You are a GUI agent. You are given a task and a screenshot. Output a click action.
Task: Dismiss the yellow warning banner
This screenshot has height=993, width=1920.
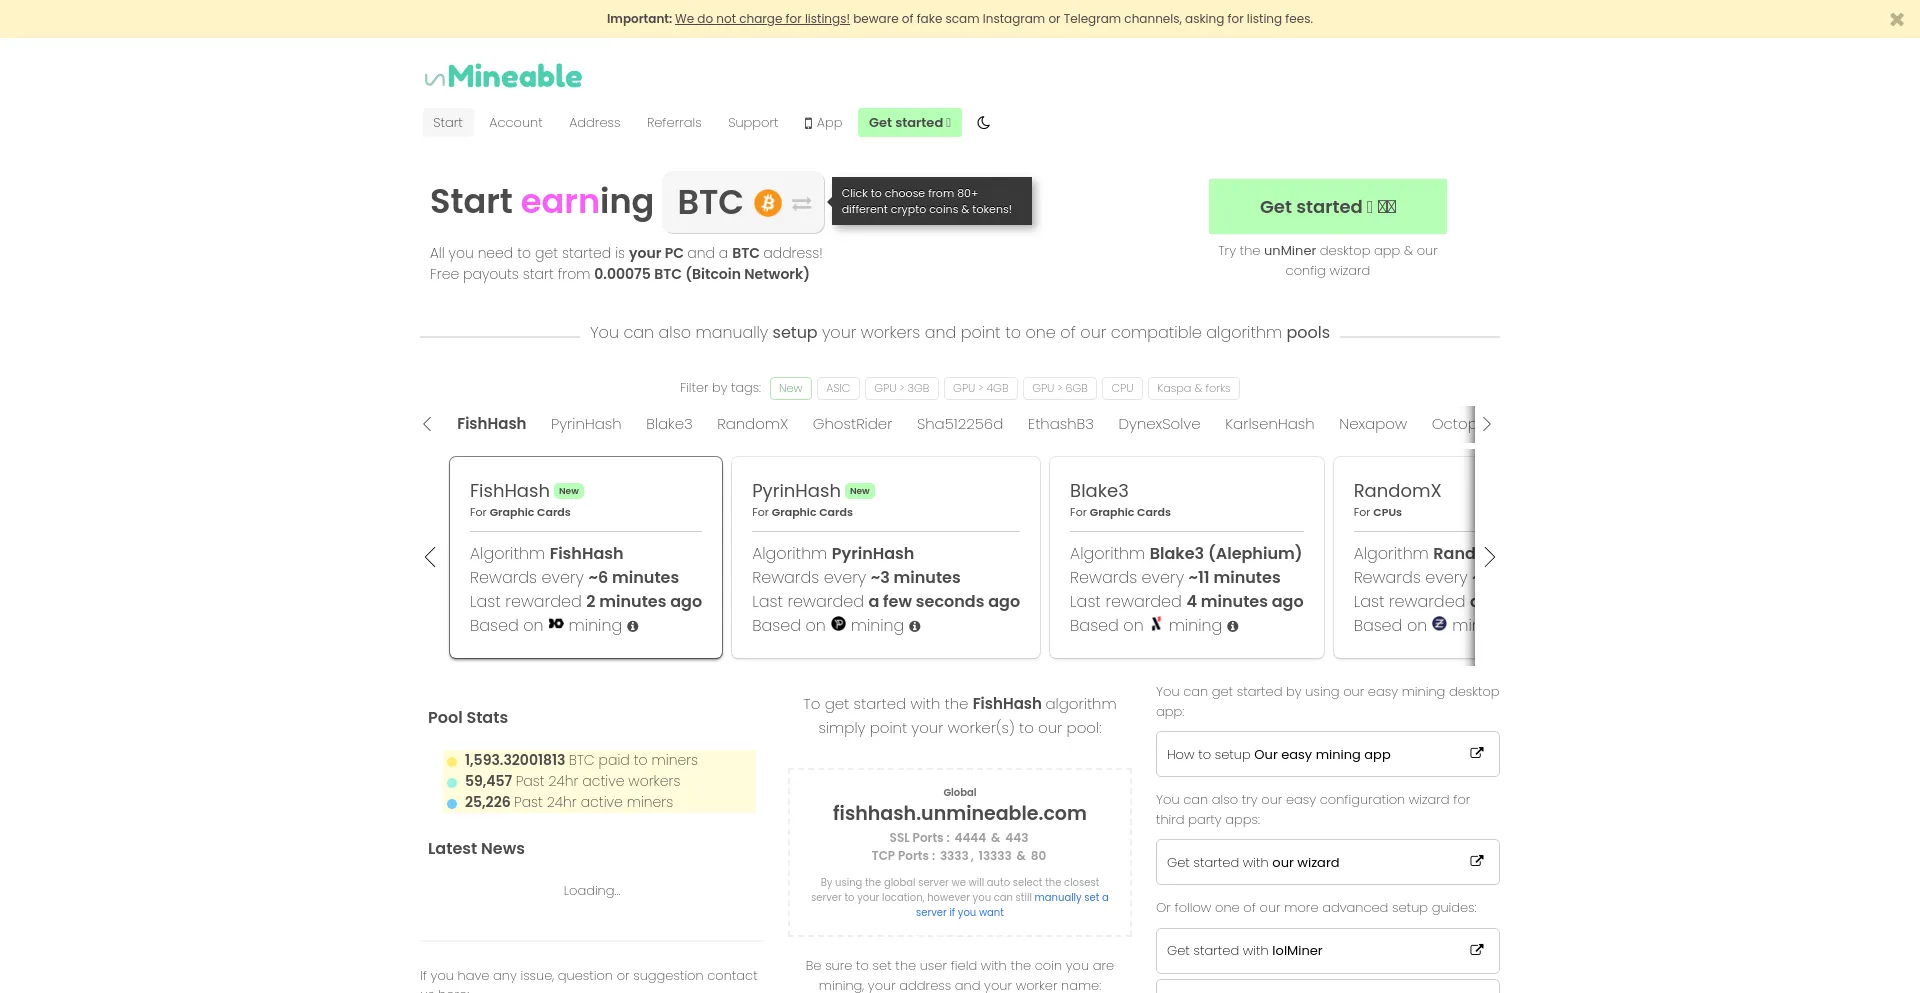(1896, 19)
